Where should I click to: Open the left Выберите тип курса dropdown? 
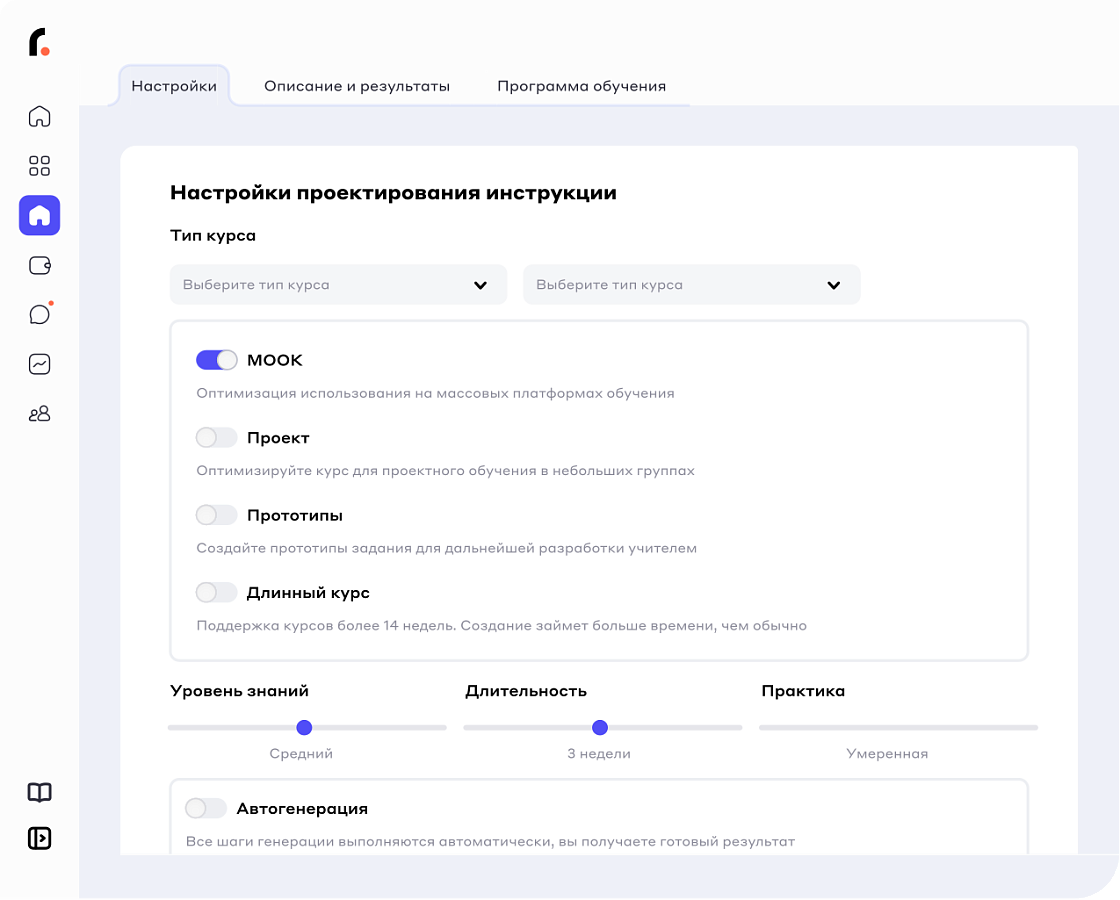tap(338, 285)
